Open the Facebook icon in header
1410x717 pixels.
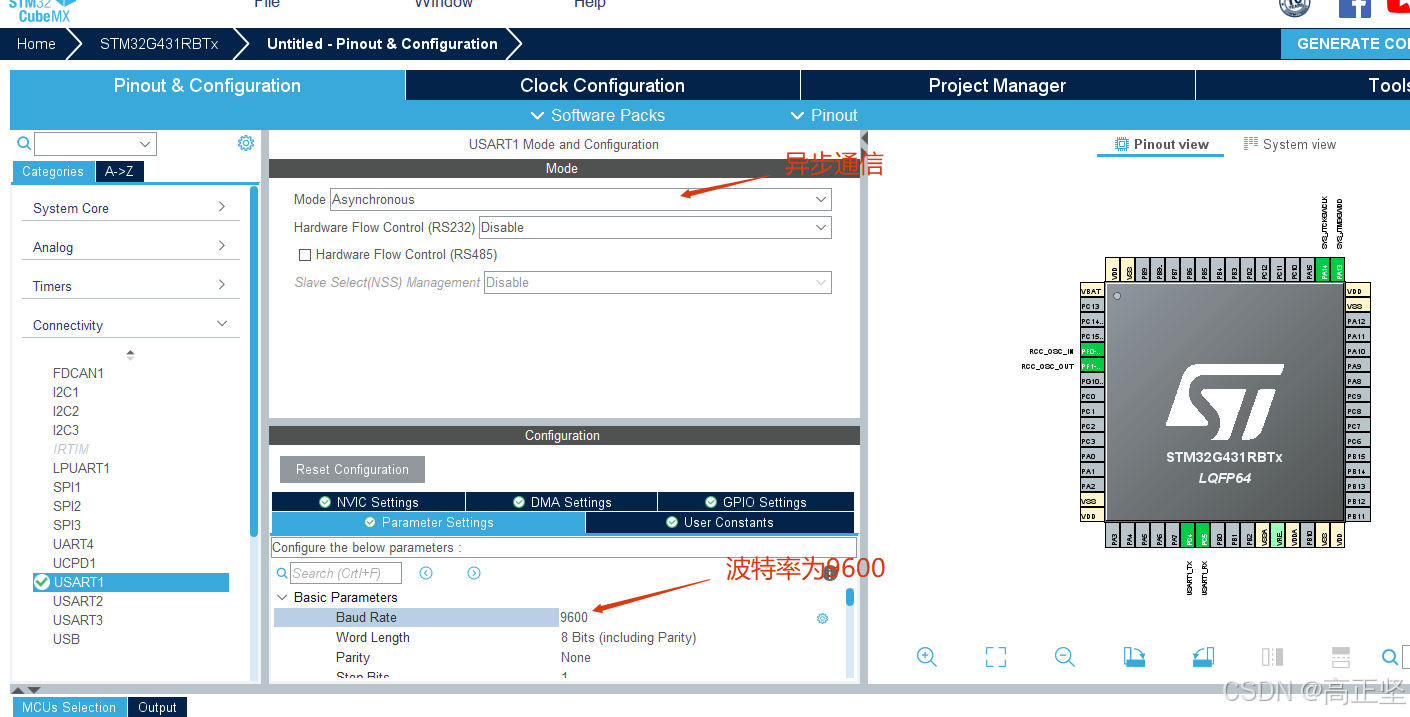1355,7
